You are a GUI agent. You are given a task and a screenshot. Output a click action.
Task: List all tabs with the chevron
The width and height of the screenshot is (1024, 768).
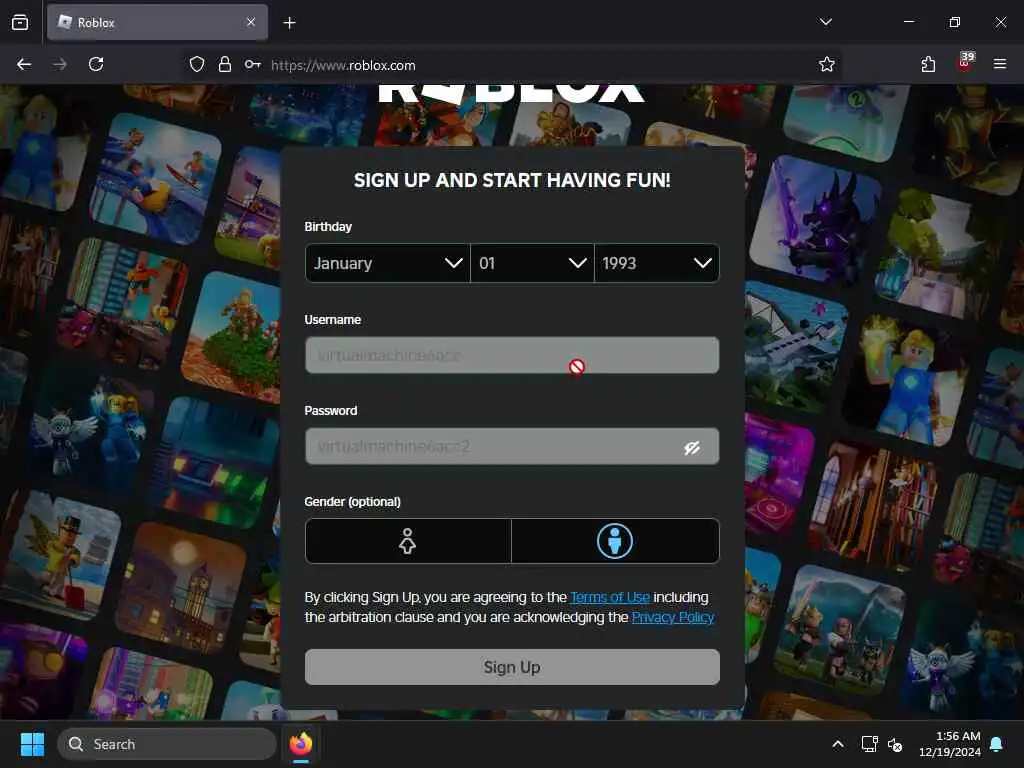point(825,22)
